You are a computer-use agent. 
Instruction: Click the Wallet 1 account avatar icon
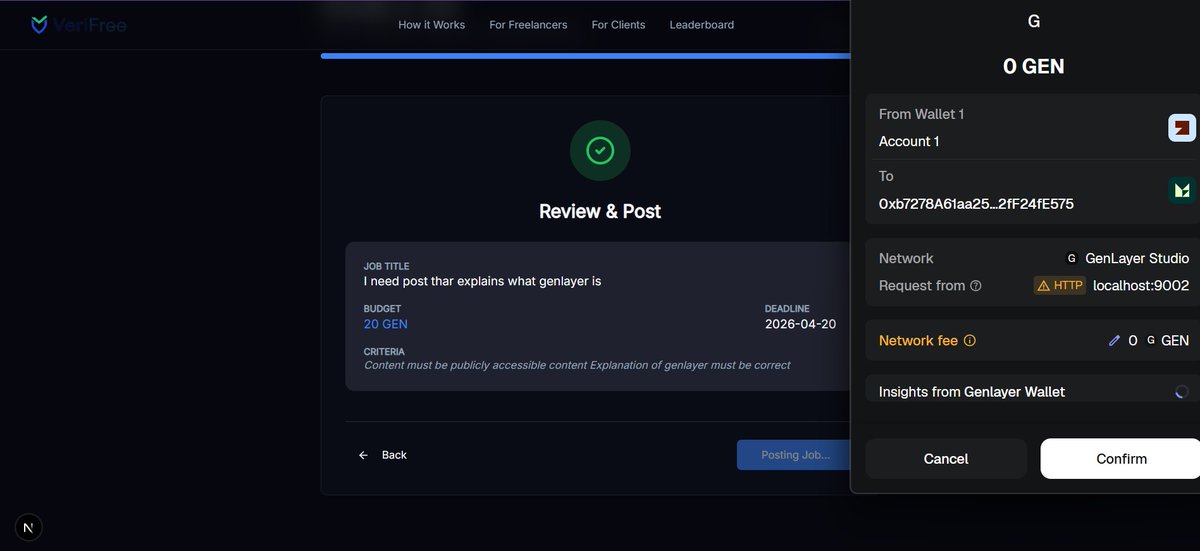pyautogui.click(x=1182, y=128)
